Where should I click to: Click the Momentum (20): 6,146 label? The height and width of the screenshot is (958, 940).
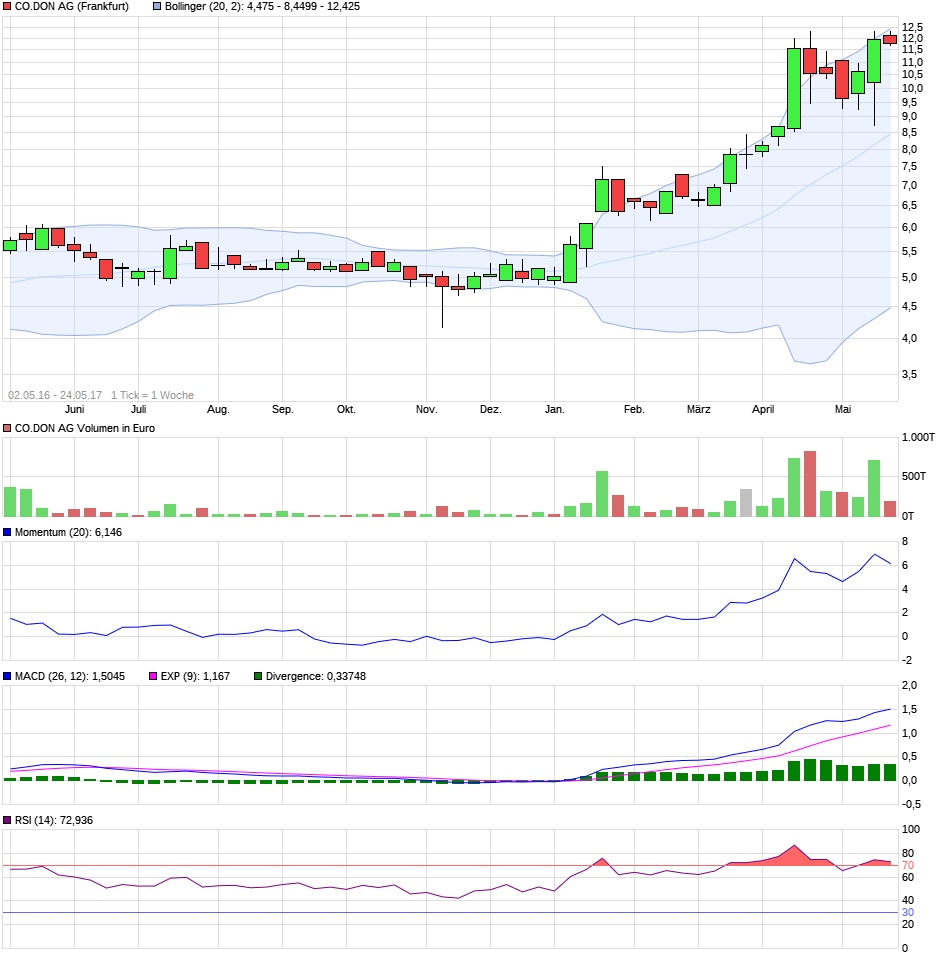(x=68, y=533)
